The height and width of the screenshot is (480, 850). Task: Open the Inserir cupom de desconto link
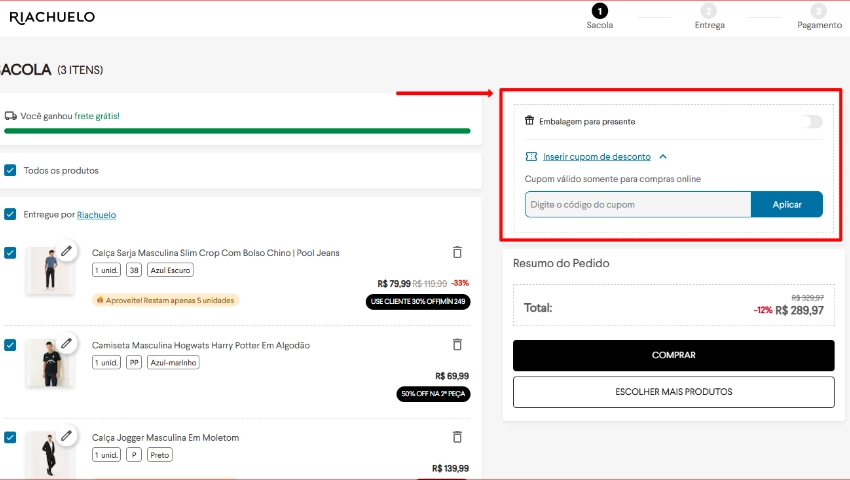pos(596,157)
